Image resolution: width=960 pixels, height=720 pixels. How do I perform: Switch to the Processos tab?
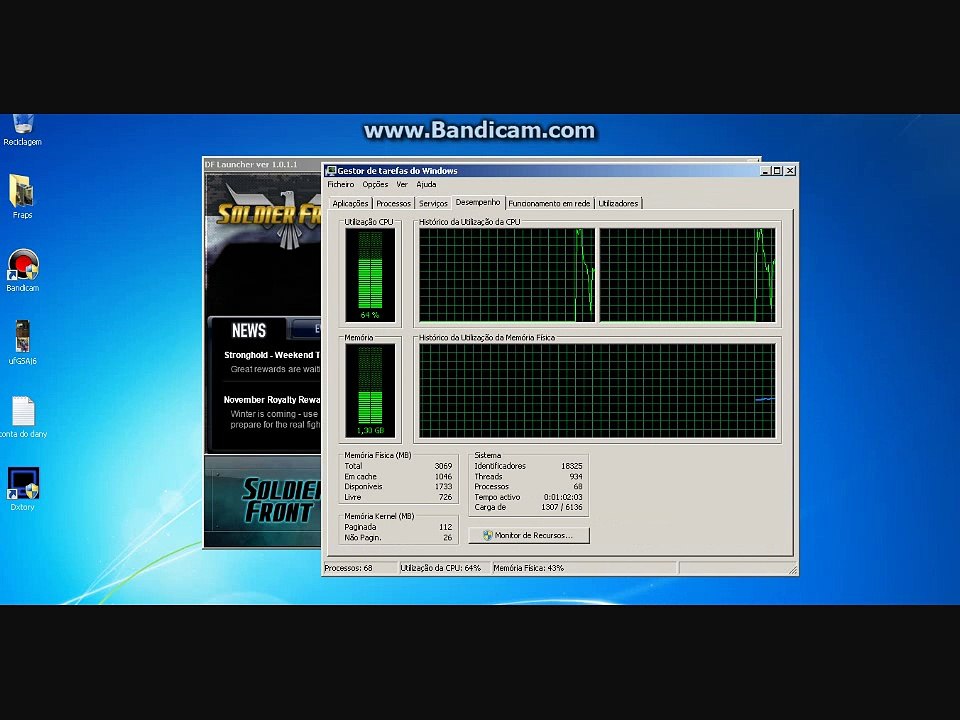(x=393, y=203)
